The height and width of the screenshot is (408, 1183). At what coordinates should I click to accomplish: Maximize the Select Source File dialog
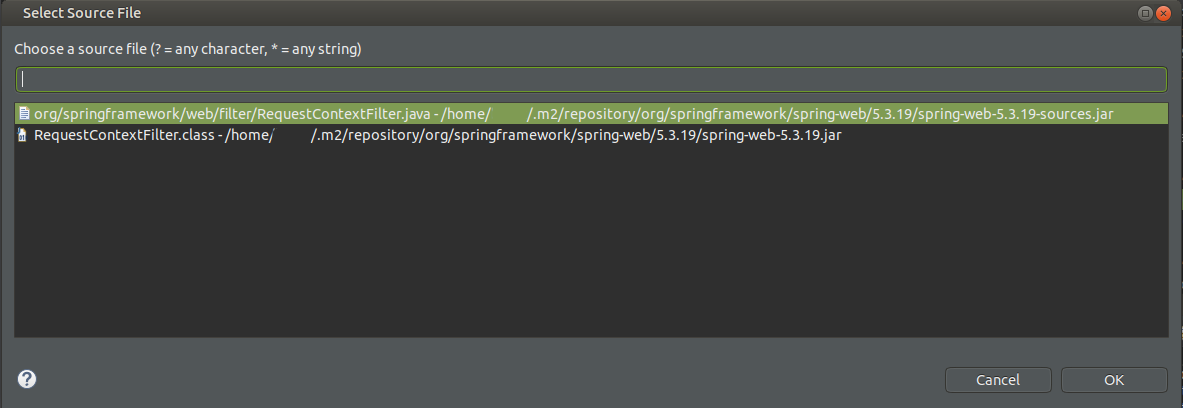(x=1145, y=13)
